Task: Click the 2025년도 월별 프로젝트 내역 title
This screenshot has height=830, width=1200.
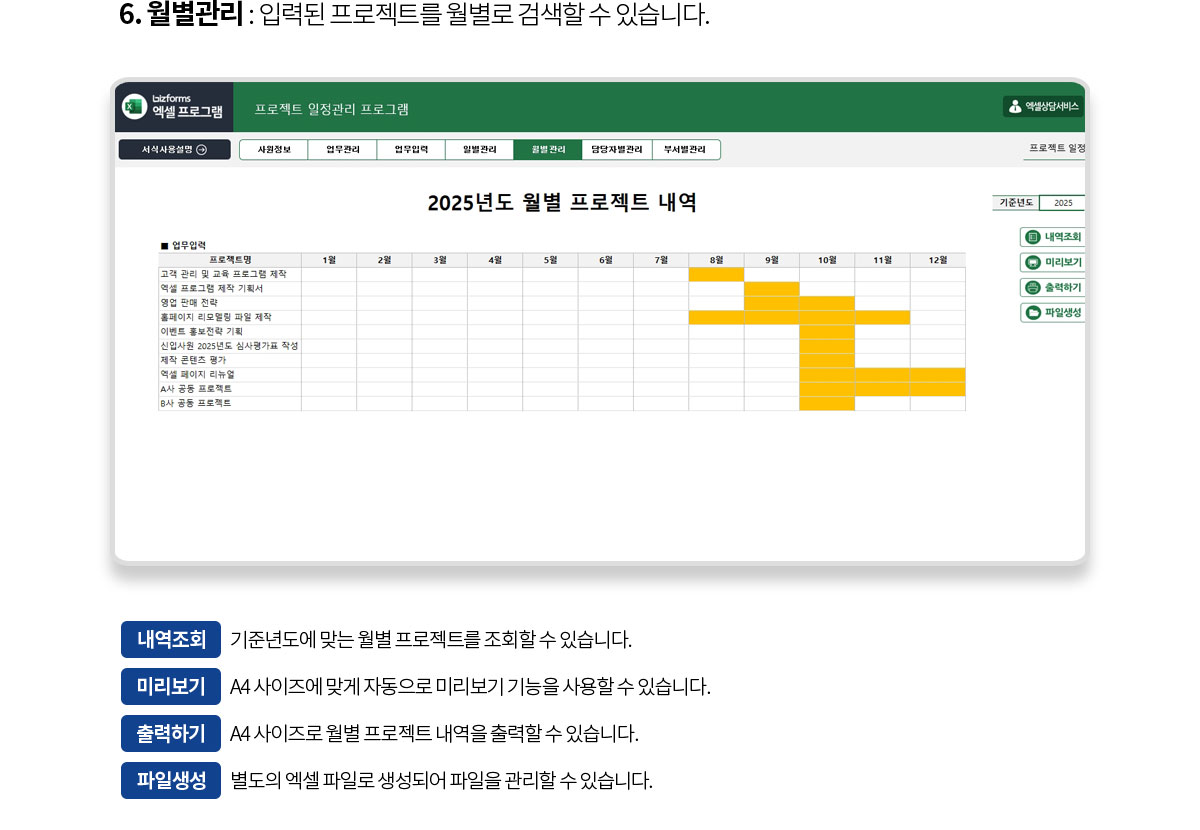Action: pos(562,203)
